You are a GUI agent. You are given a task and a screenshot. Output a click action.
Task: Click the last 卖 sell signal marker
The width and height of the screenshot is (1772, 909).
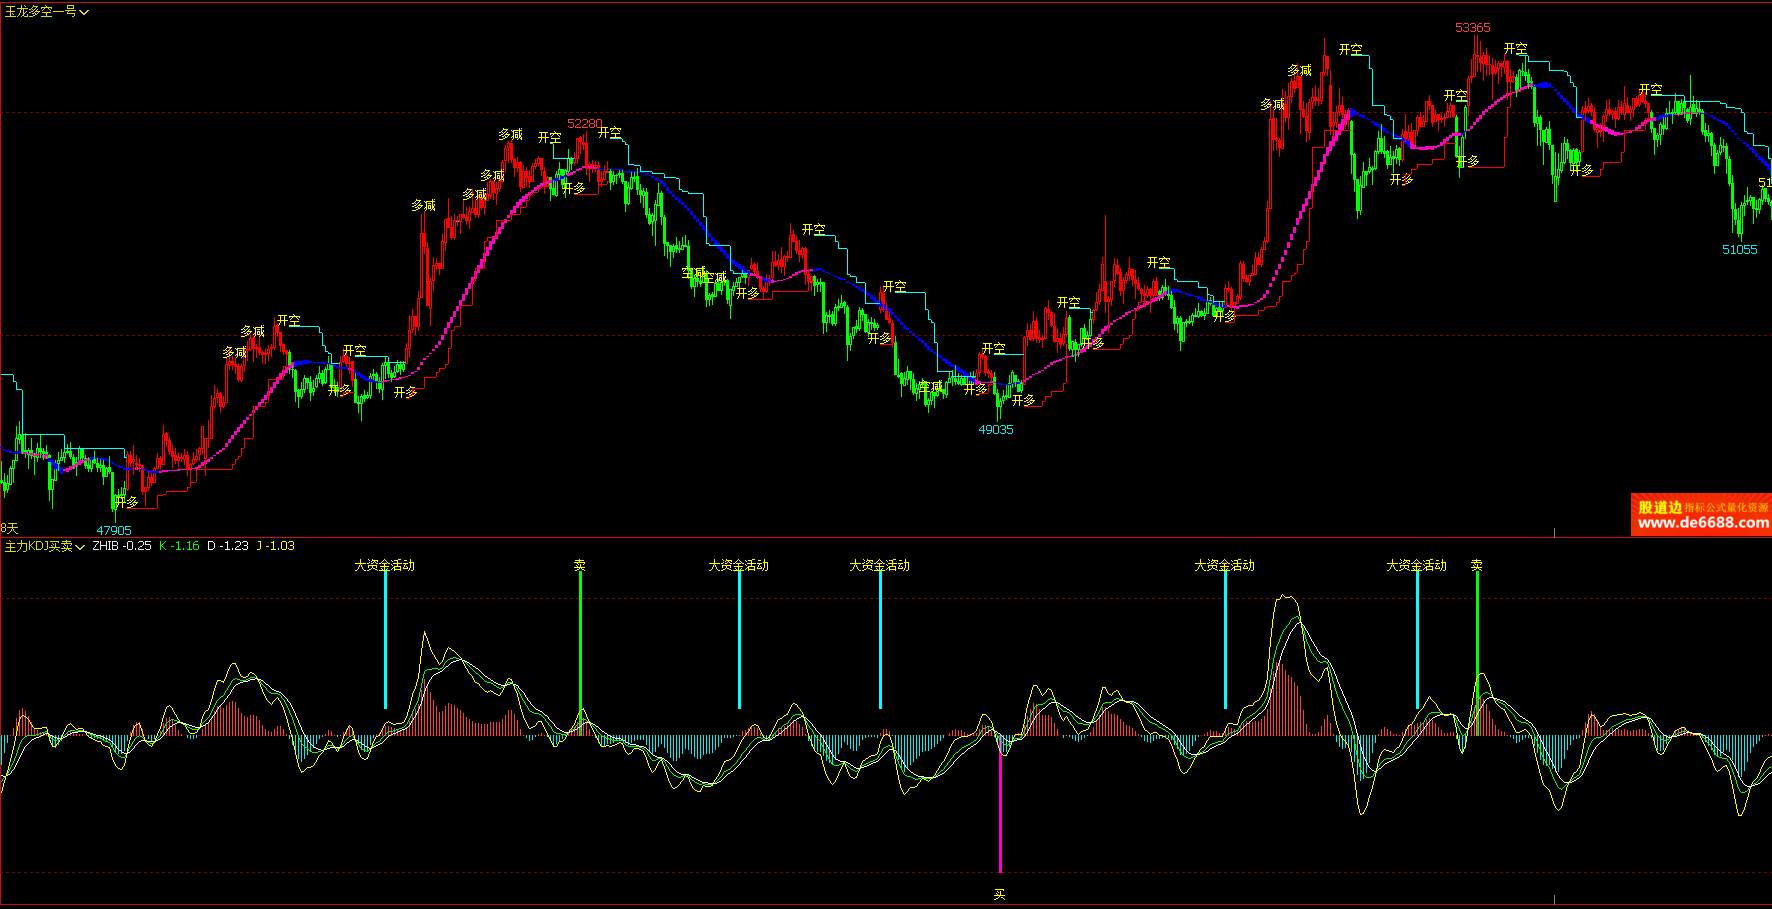pyautogui.click(x=1476, y=566)
